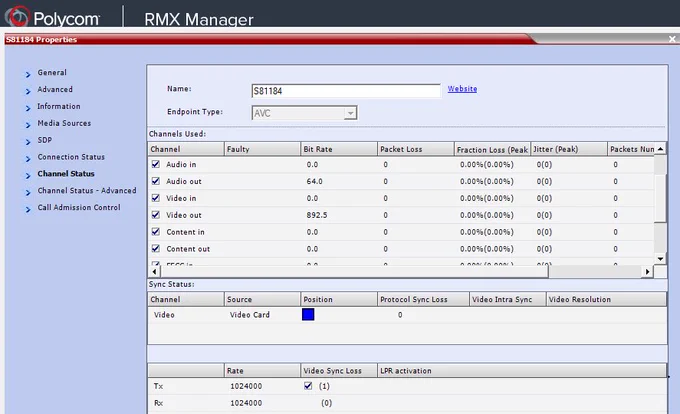
Task: Open the Website link
Action: click(x=462, y=88)
